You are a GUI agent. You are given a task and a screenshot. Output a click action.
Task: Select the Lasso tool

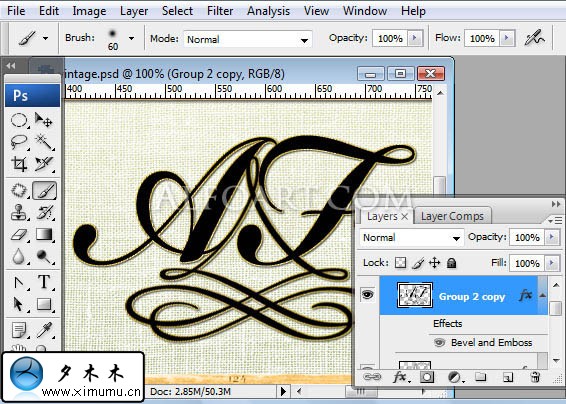click(x=19, y=142)
